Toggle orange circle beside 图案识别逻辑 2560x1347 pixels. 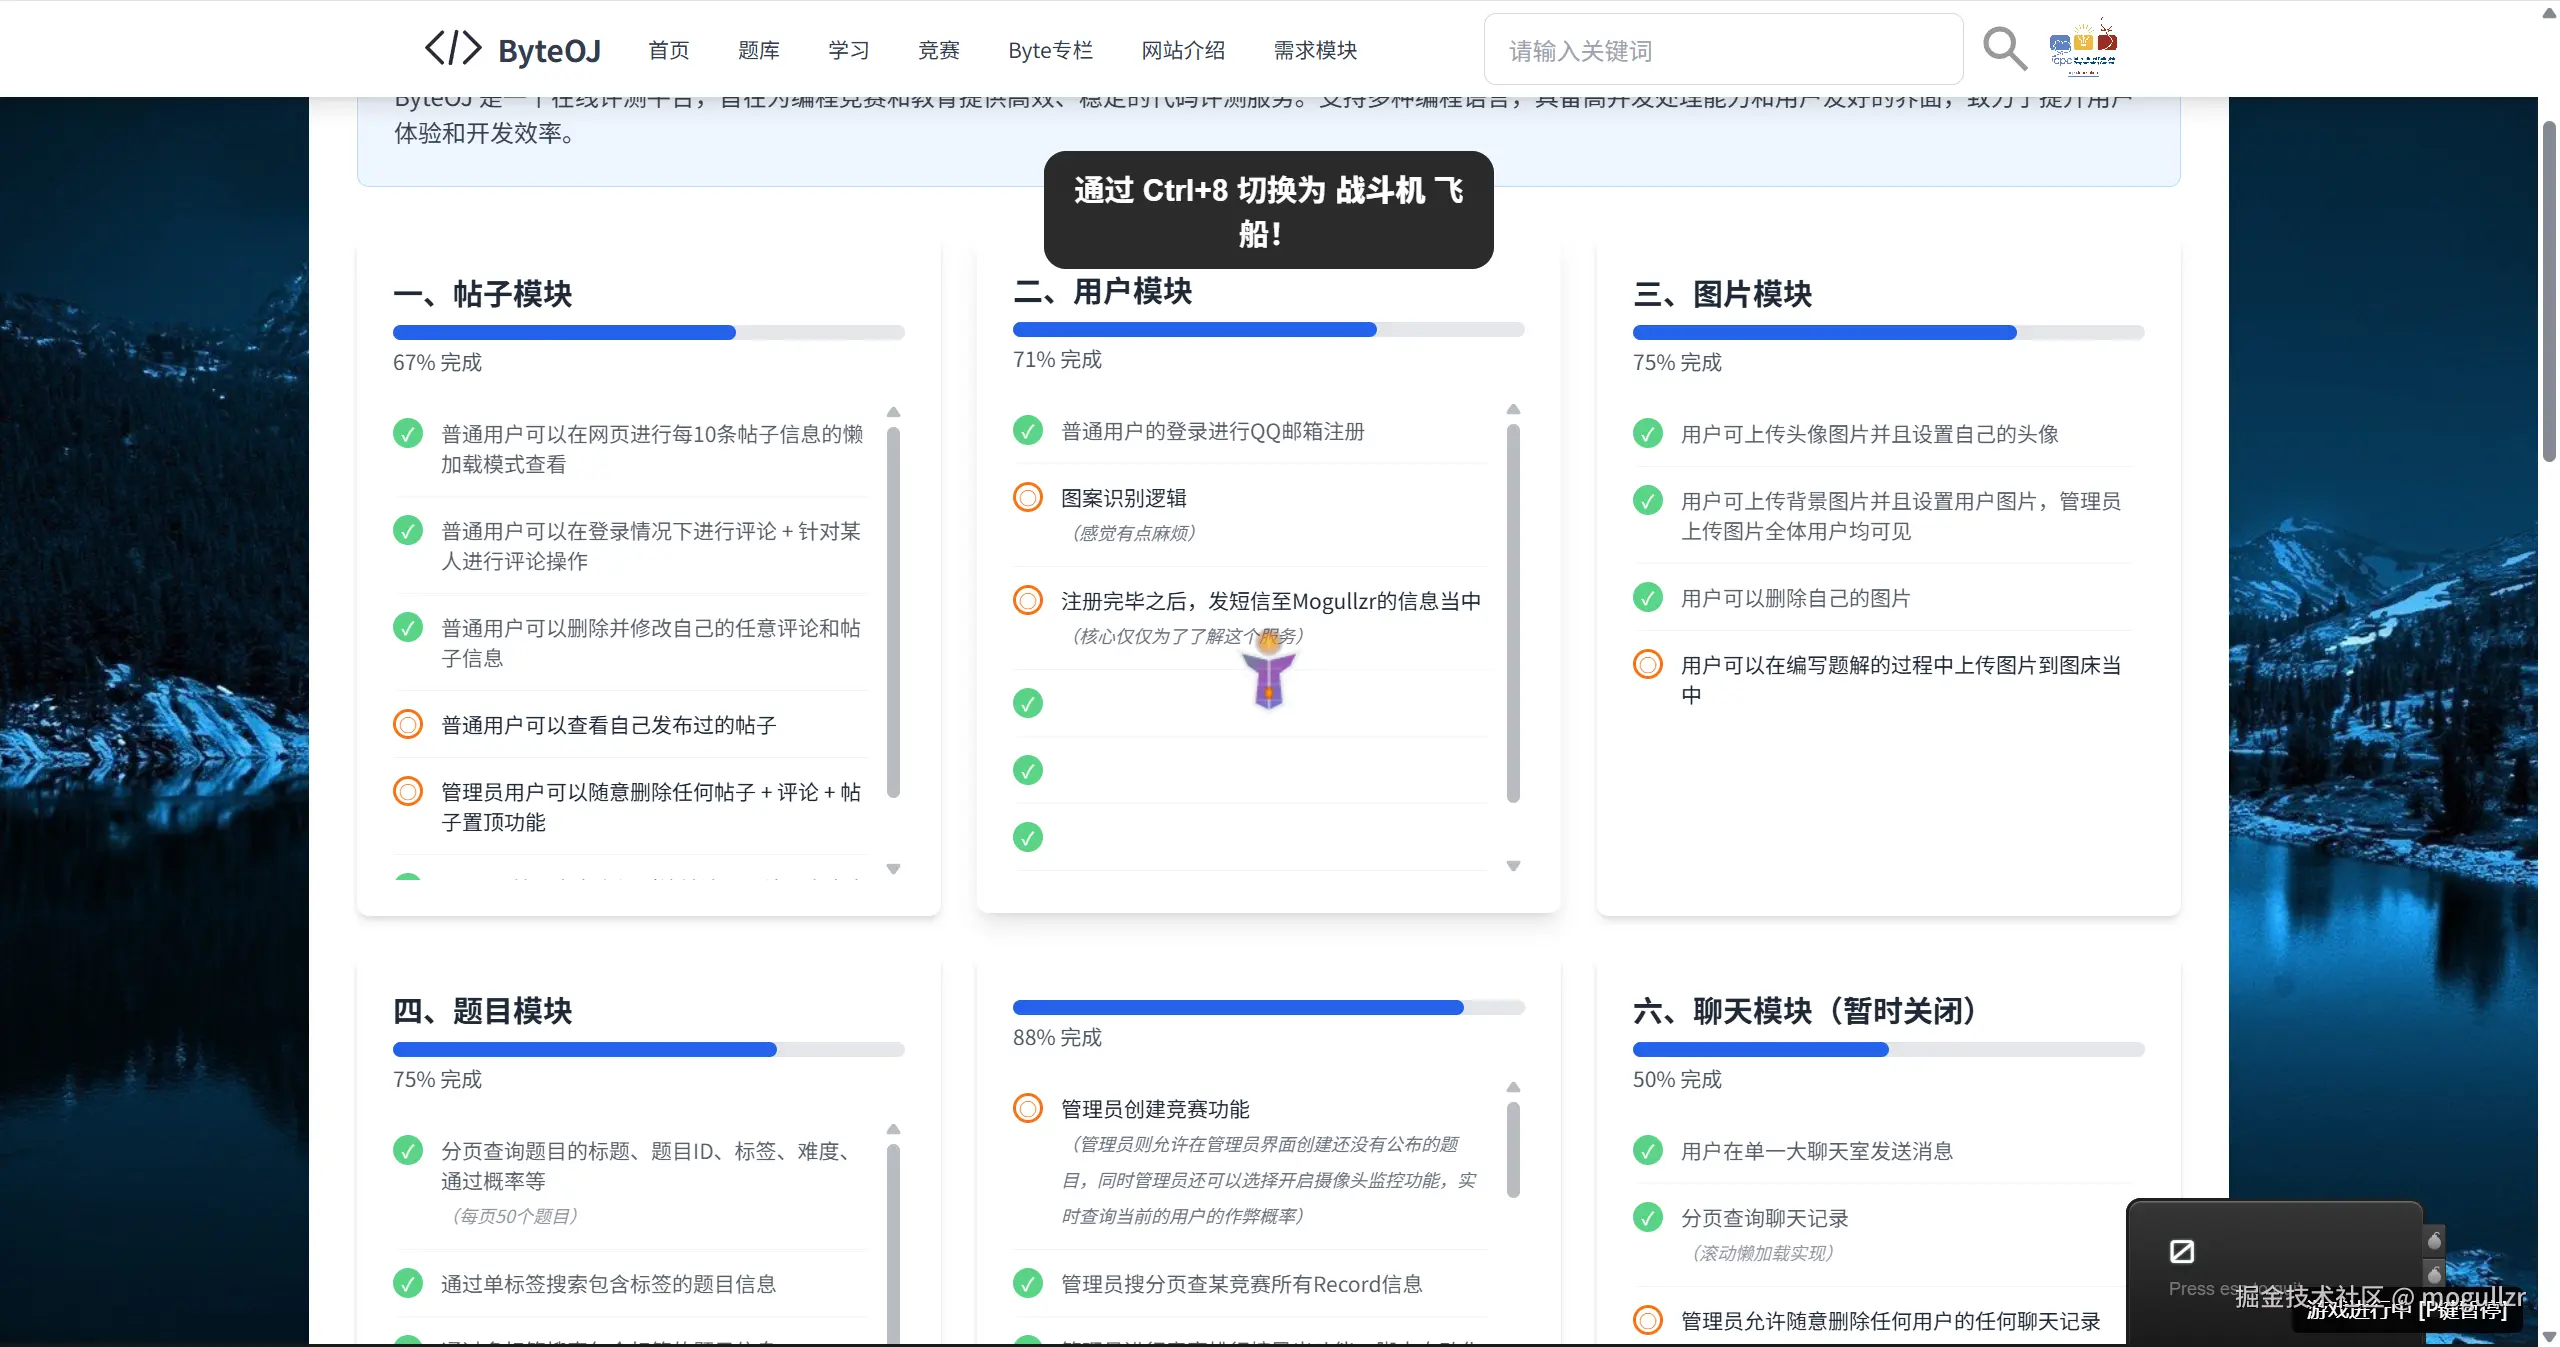click(1027, 498)
